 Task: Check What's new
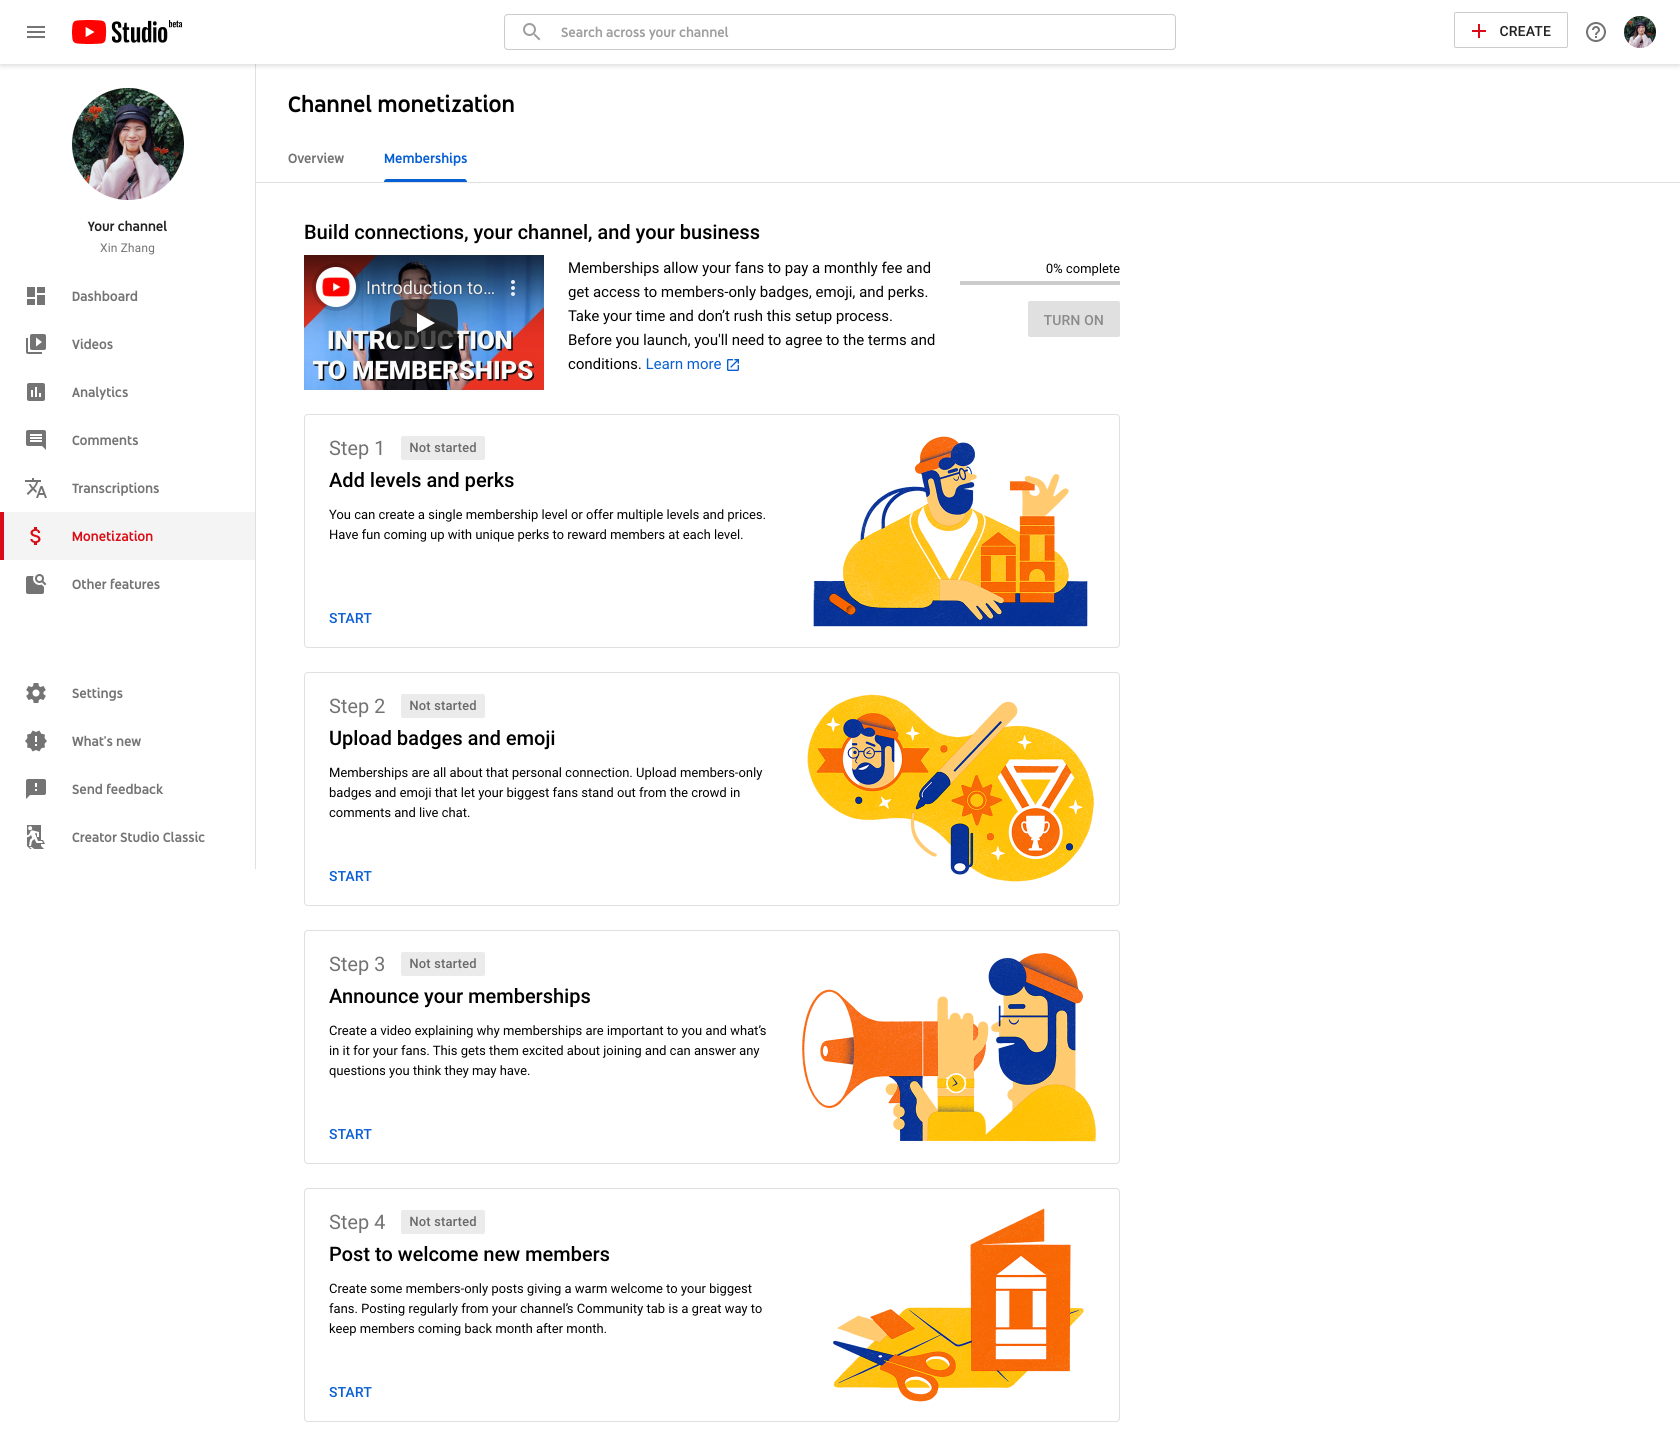tap(105, 741)
